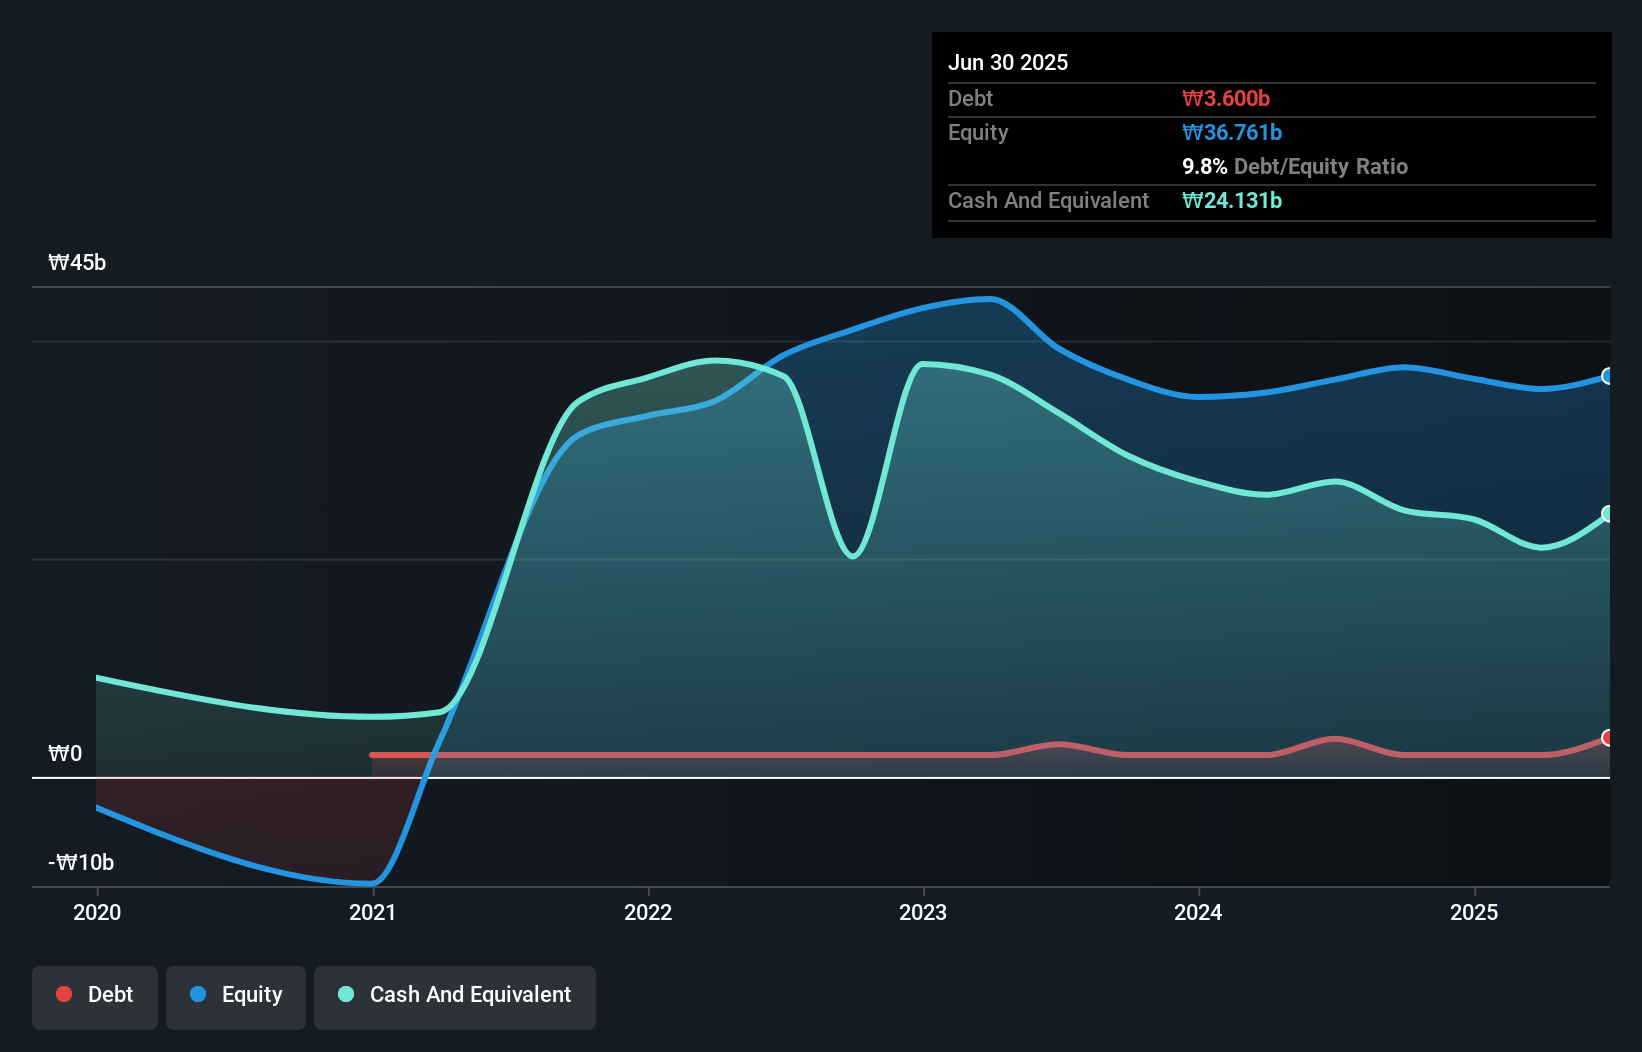Select the Cash endpoint marker on the chart

pyautogui.click(x=1608, y=514)
